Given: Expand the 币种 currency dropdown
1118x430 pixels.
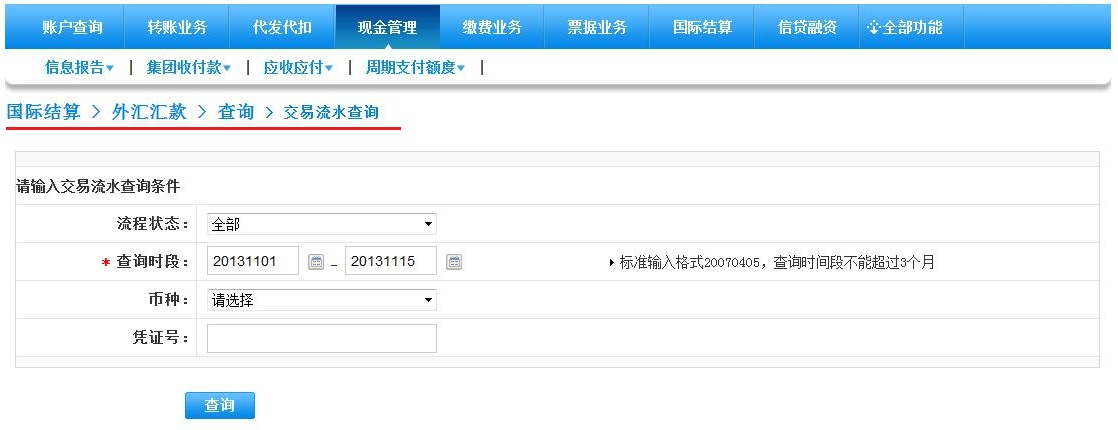Looking at the screenshot, I should (321, 300).
